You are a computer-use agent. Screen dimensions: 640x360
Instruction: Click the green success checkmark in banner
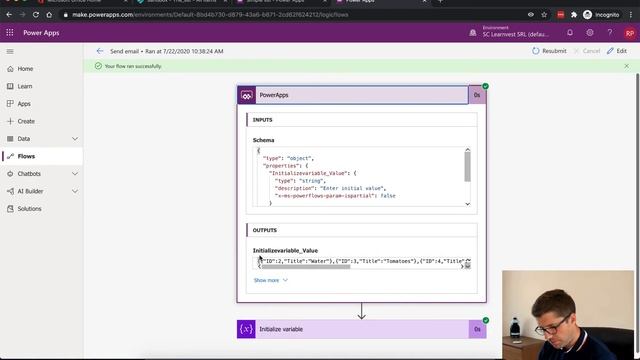pos(98,66)
